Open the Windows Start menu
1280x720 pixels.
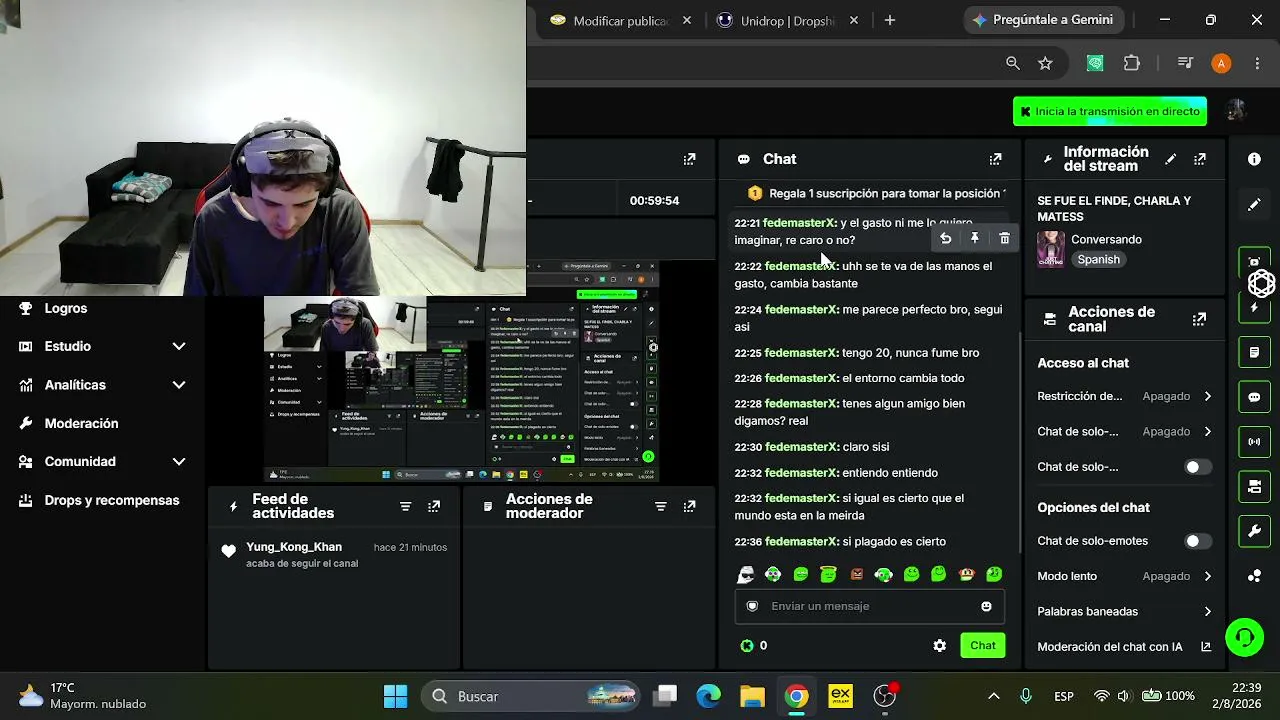[395, 696]
